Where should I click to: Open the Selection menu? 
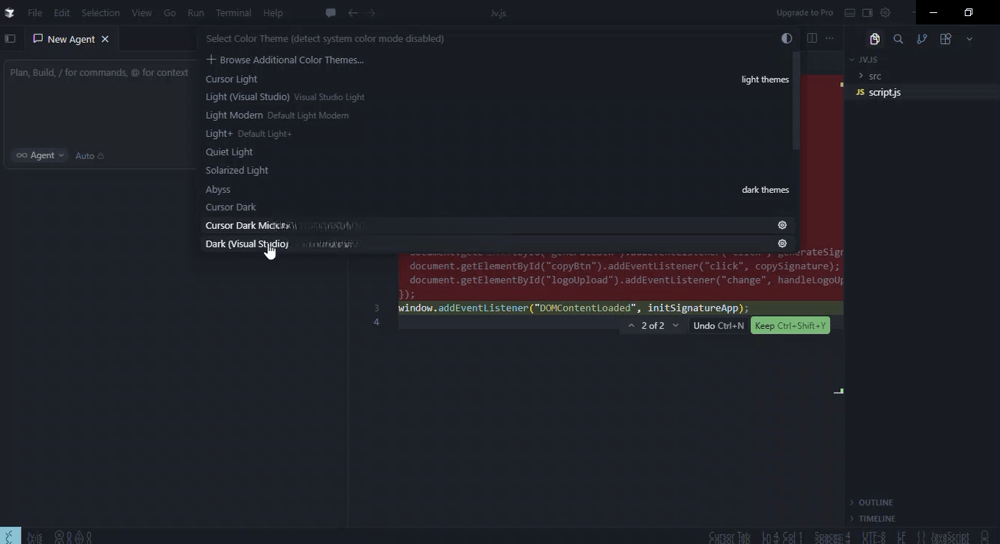100,13
